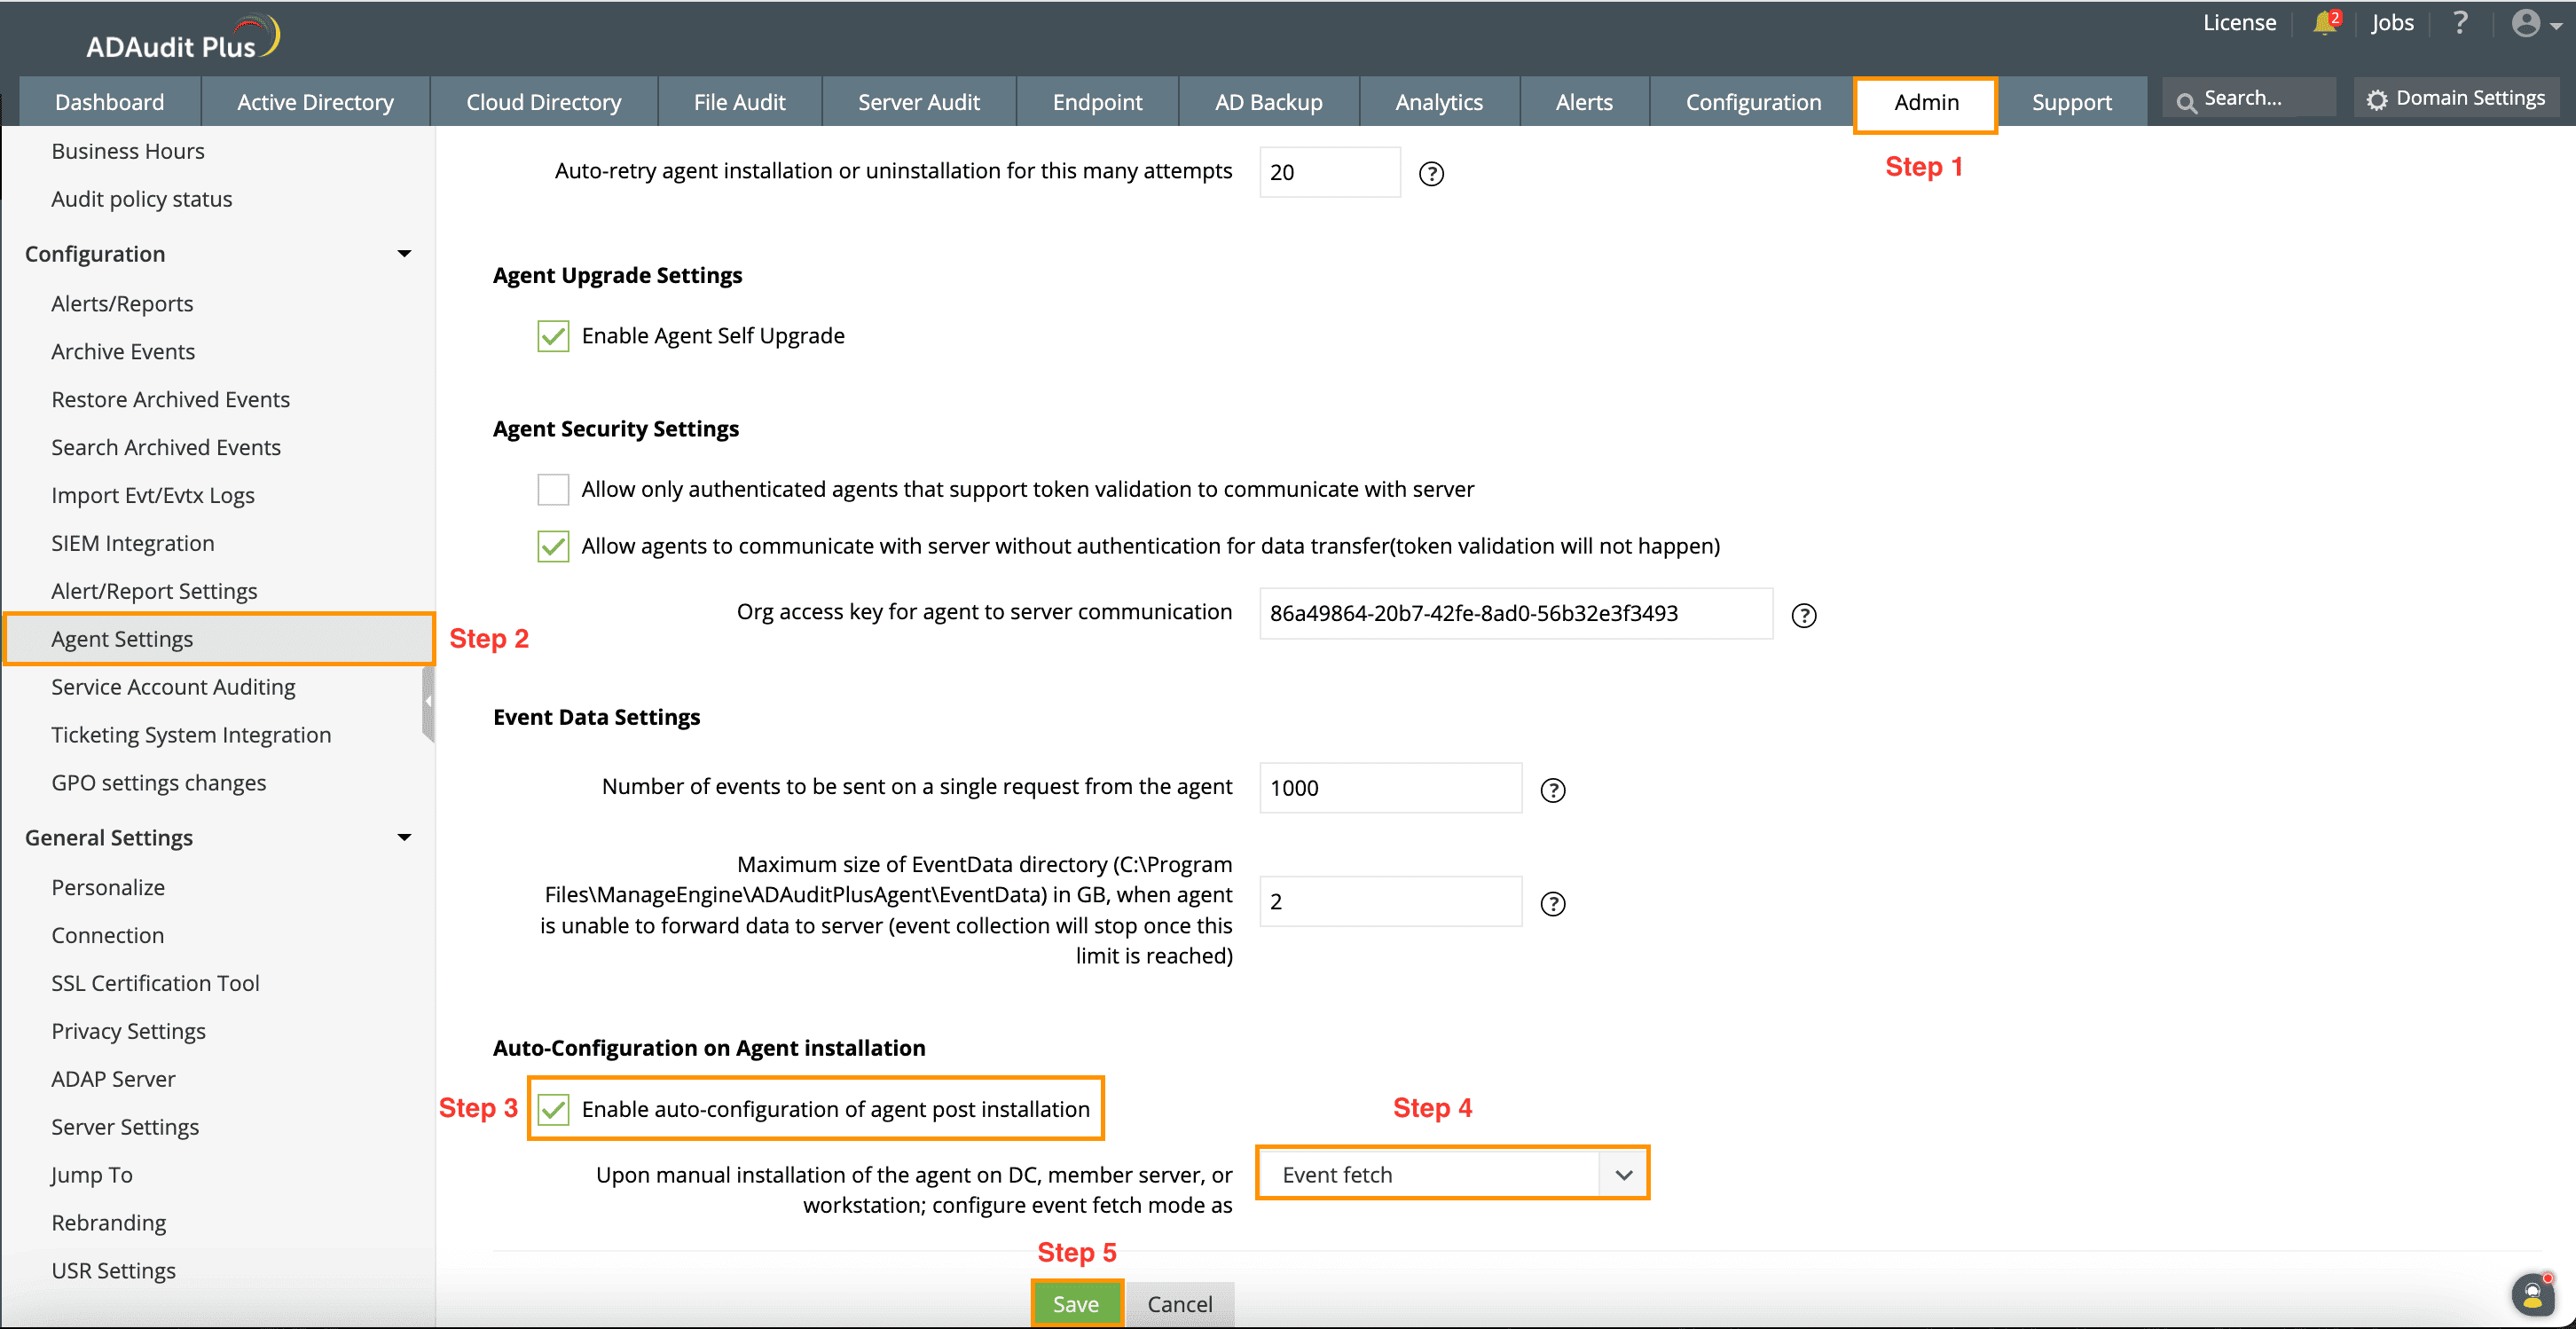2576x1329 pixels.
Task: Open the chat support assistant icon
Action: coord(2532,1295)
